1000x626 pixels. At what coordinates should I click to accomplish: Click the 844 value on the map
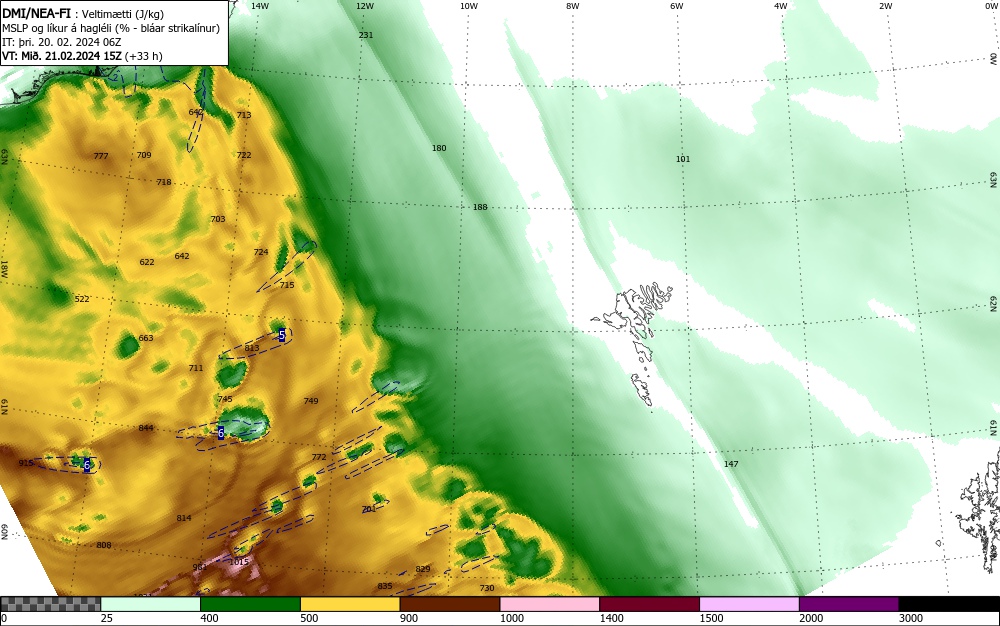coord(146,428)
